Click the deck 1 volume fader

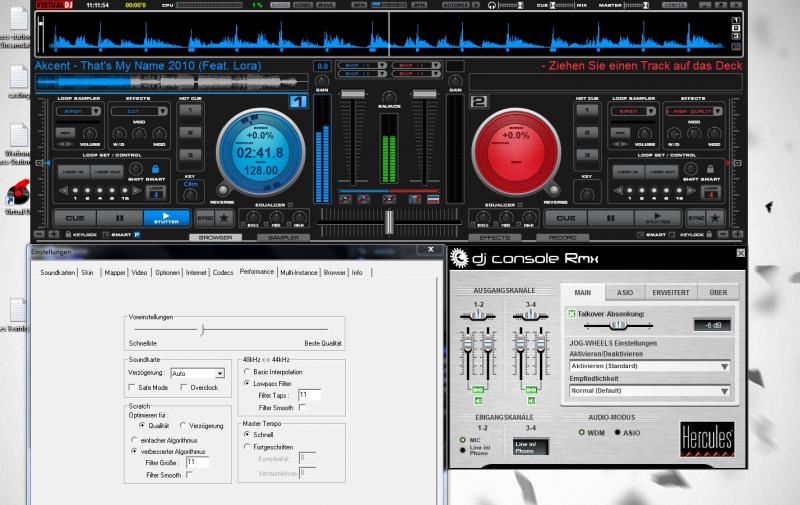(353, 94)
